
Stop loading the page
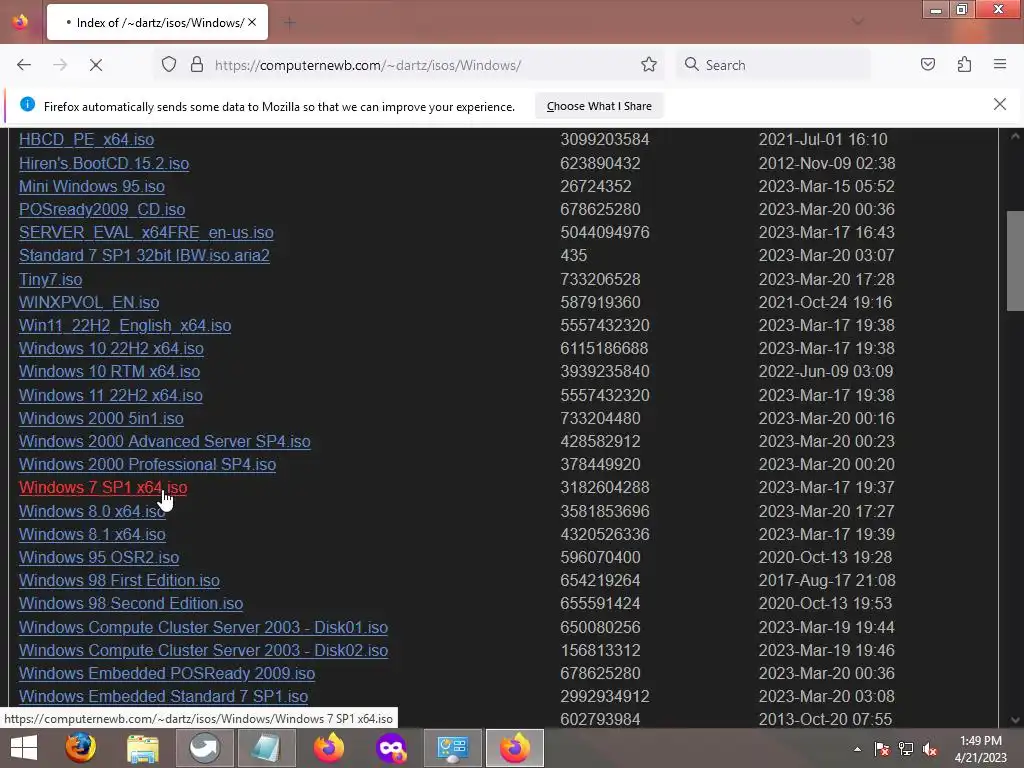(95, 65)
